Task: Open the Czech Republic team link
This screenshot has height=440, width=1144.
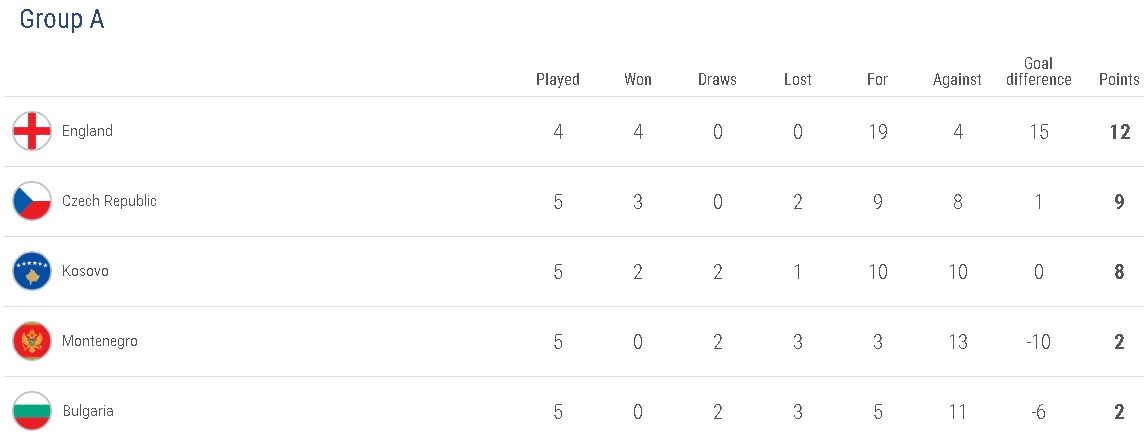Action: click(109, 201)
